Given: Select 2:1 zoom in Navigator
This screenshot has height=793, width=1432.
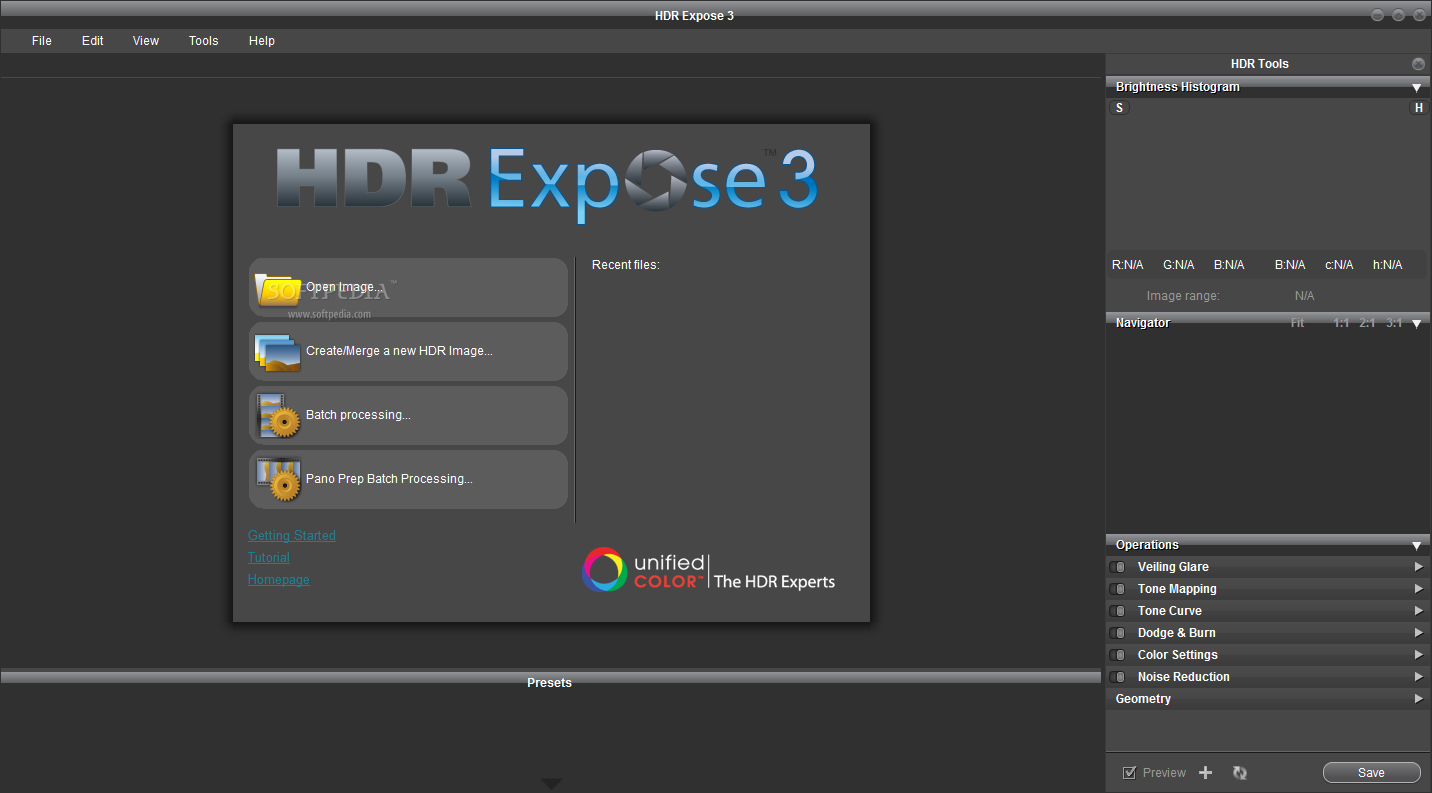Looking at the screenshot, I should click(x=1367, y=323).
